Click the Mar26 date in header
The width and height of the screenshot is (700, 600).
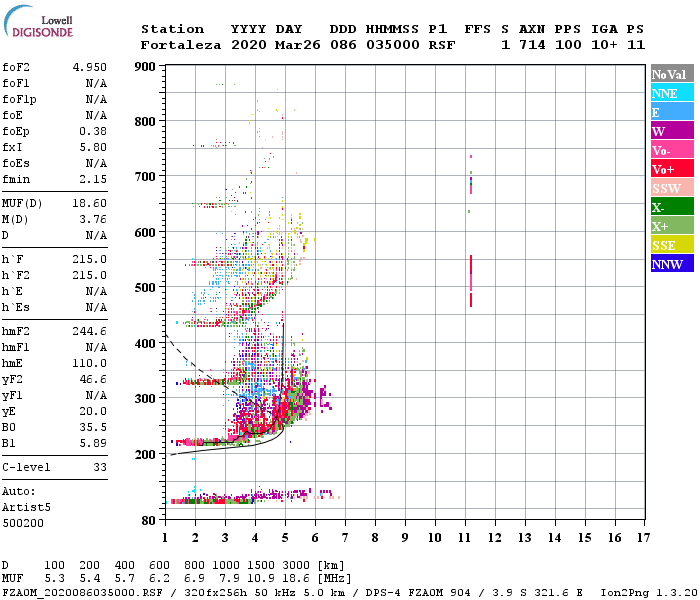pyautogui.click(x=298, y=45)
